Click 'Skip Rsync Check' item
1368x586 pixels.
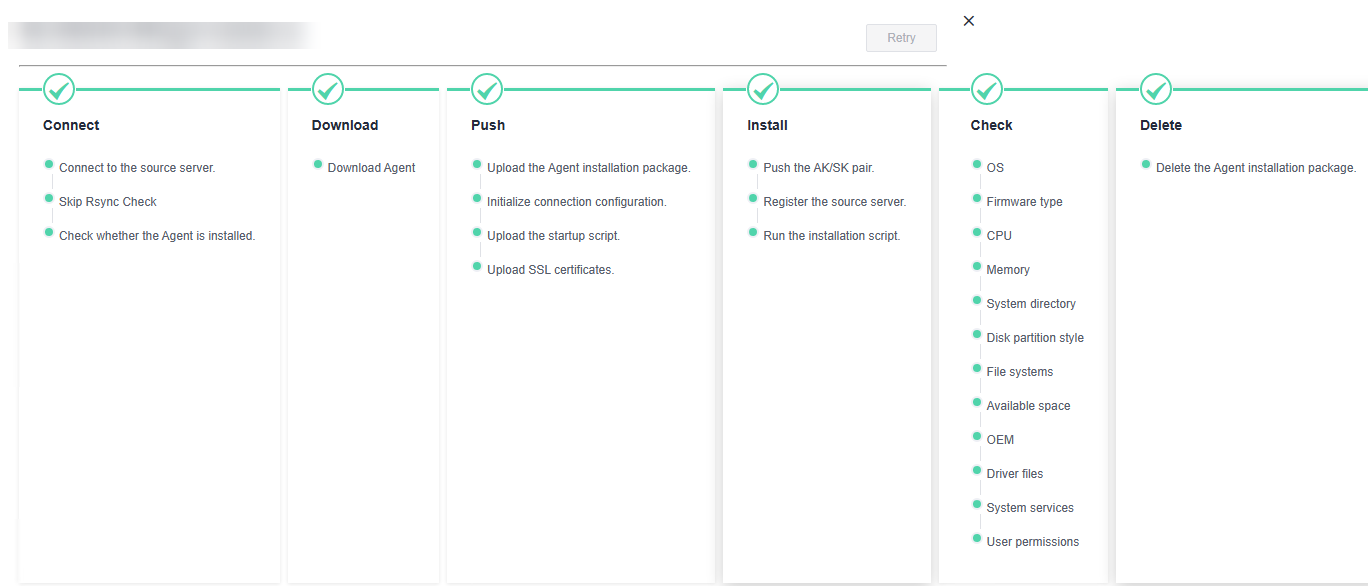[x=108, y=202]
